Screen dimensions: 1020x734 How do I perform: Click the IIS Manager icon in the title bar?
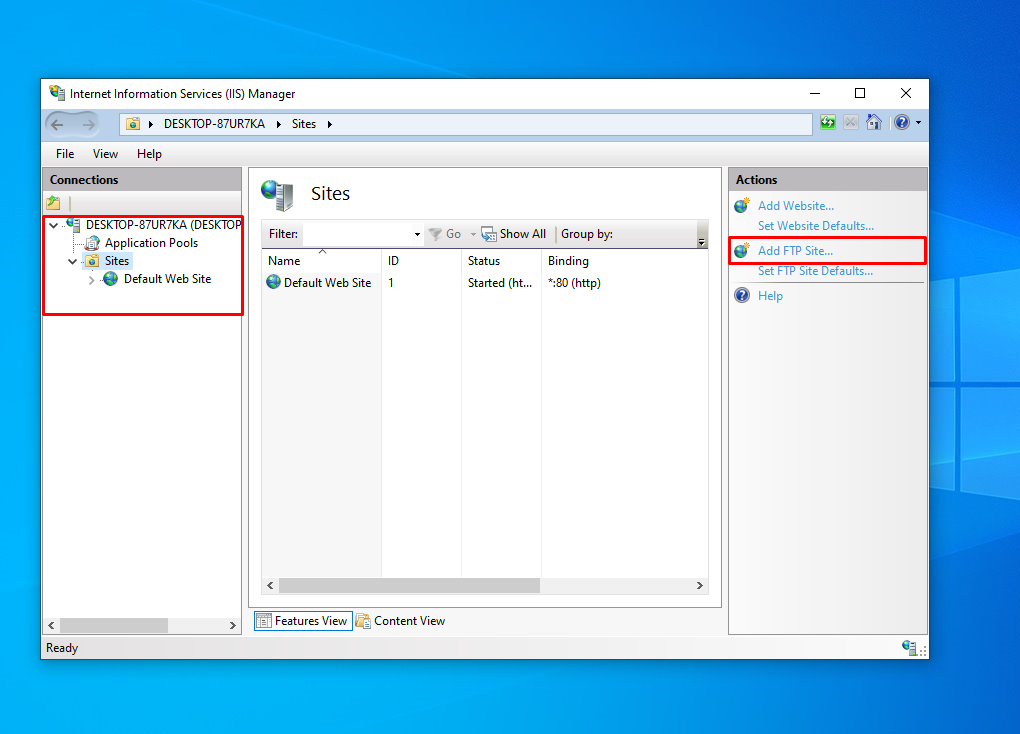point(57,93)
